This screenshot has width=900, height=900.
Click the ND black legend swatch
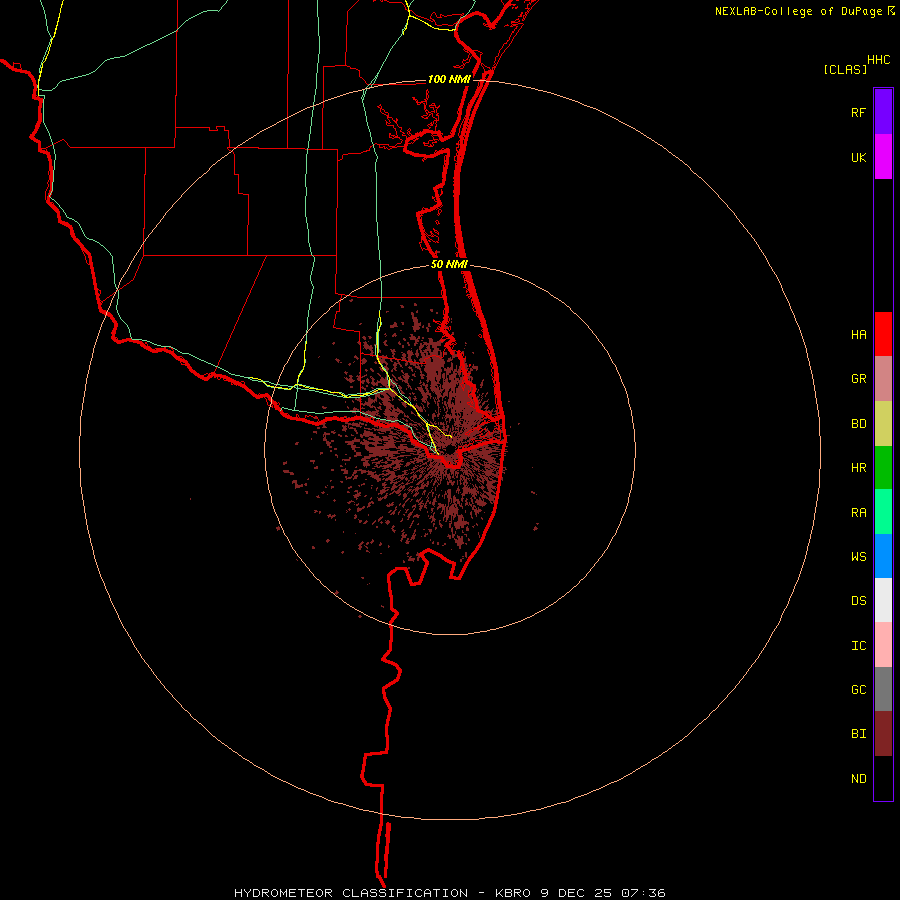(883, 778)
